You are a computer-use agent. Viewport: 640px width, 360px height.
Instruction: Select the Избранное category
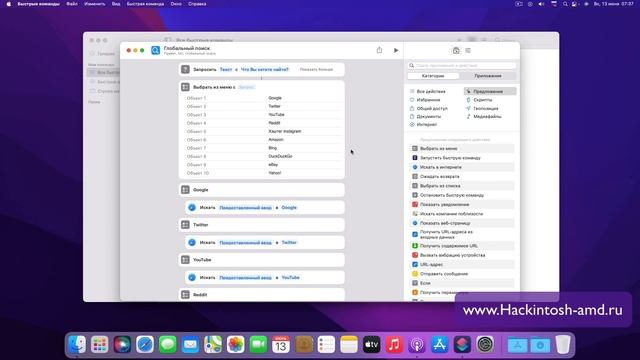click(x=428, y=100)
